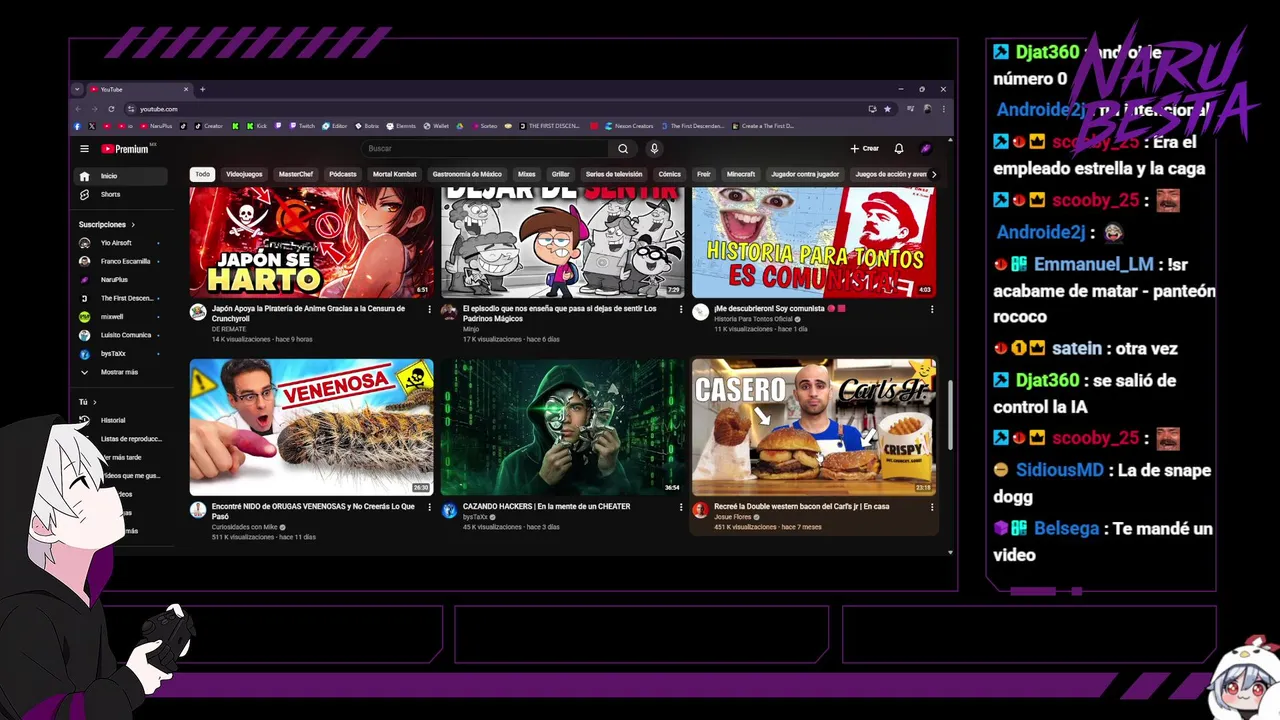Viewport: 1280px width, 720px height.
Task: Select the MasterChef filter chip
Action: (x=296, y=174)
